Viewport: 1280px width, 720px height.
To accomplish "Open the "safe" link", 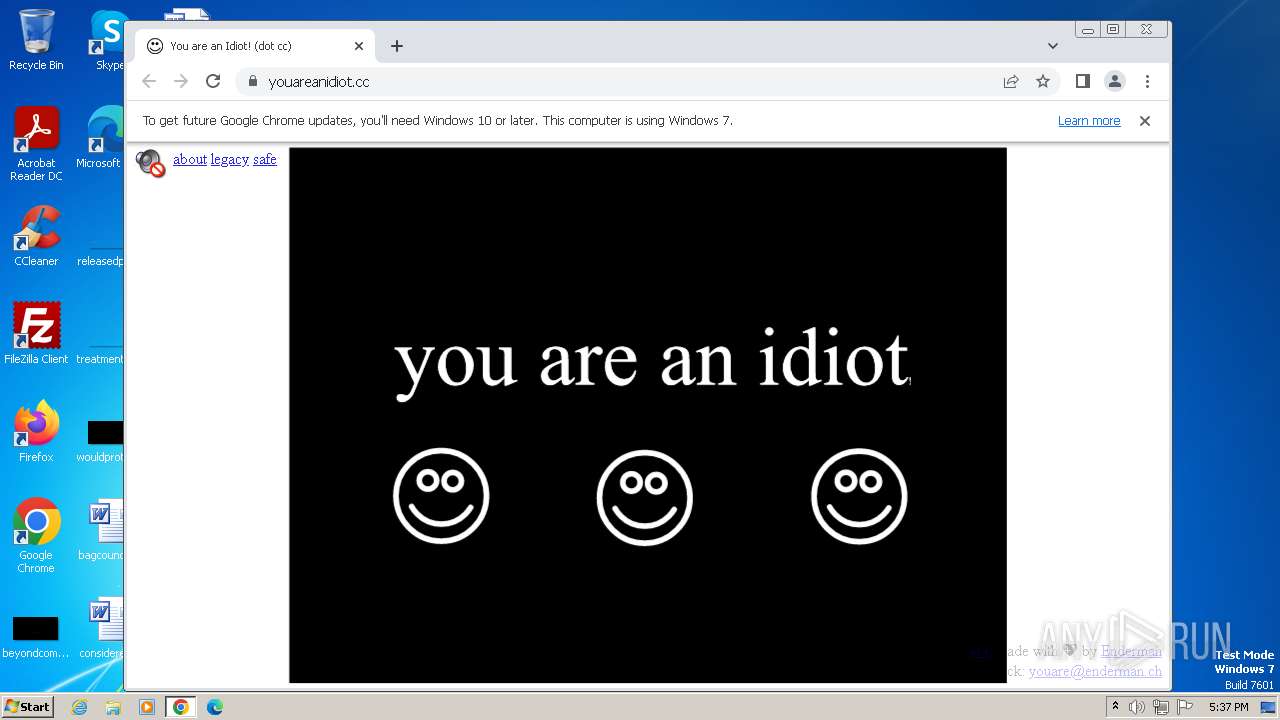I will pyautogui.click(x=265, y=159).
